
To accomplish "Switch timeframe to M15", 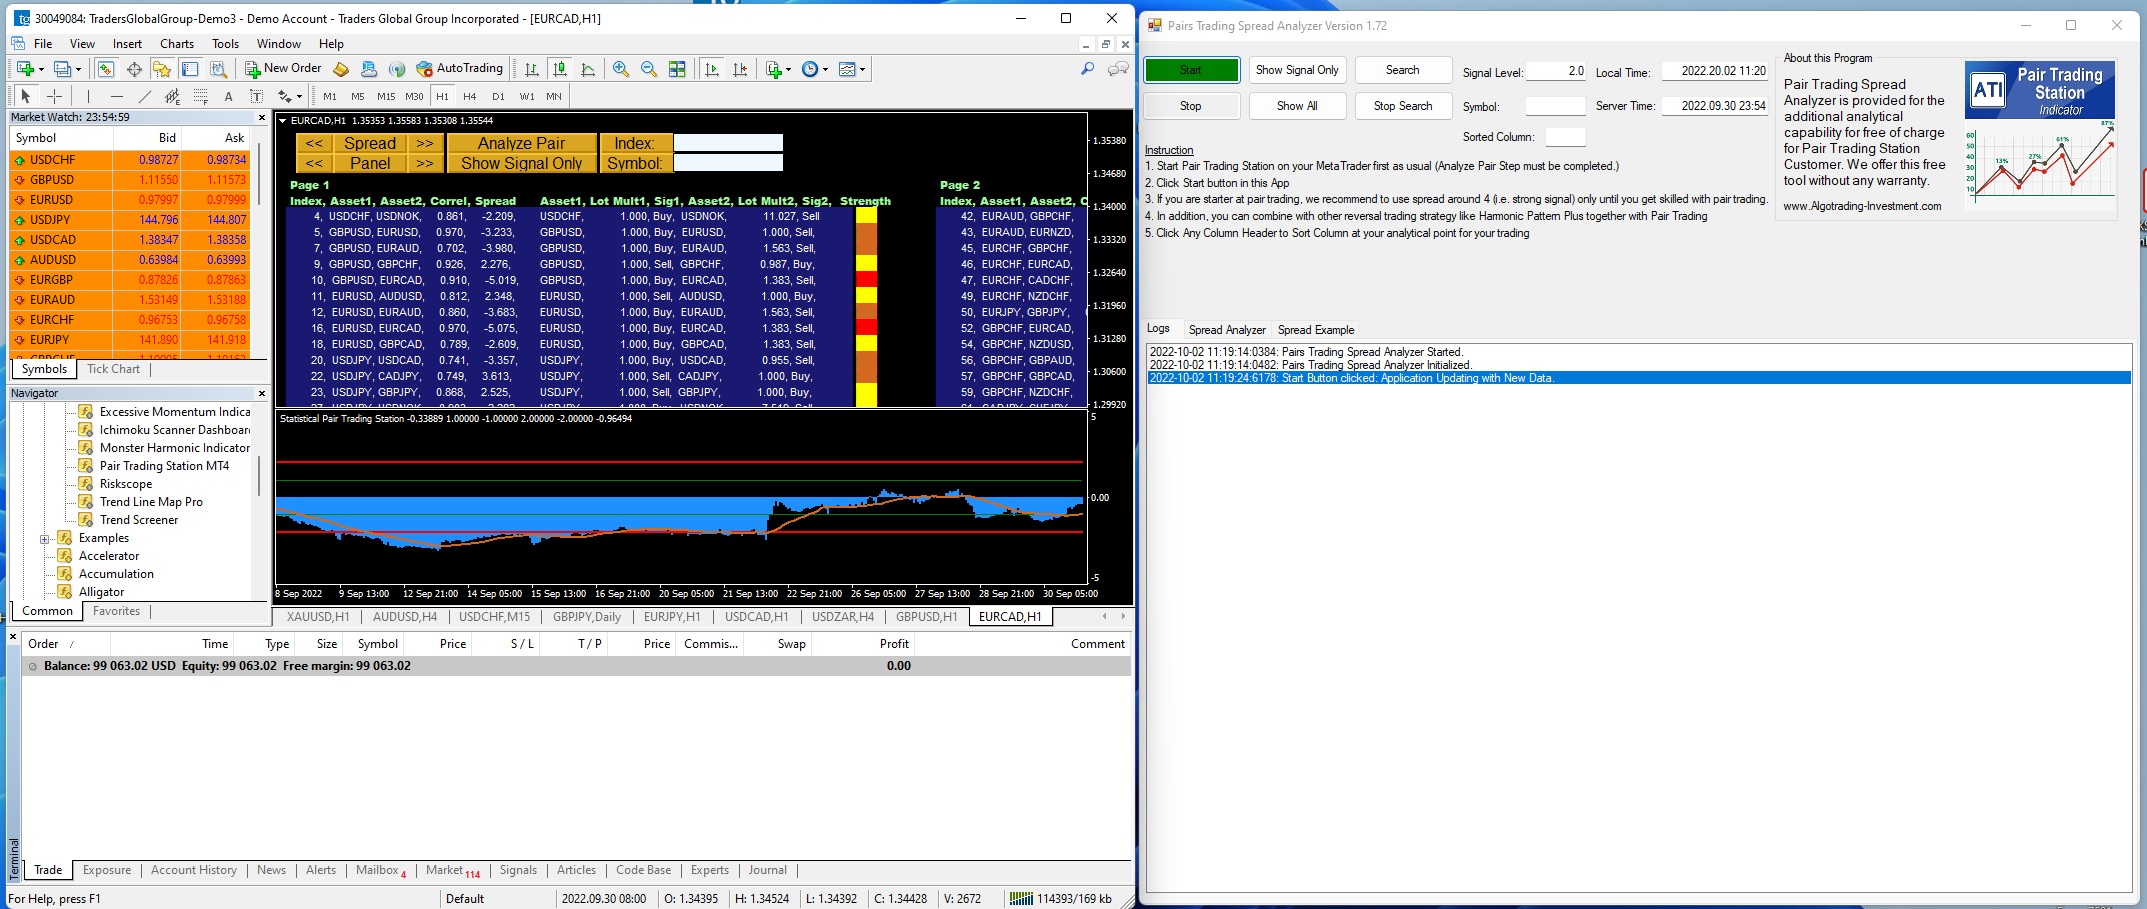I will pos(386,96).
